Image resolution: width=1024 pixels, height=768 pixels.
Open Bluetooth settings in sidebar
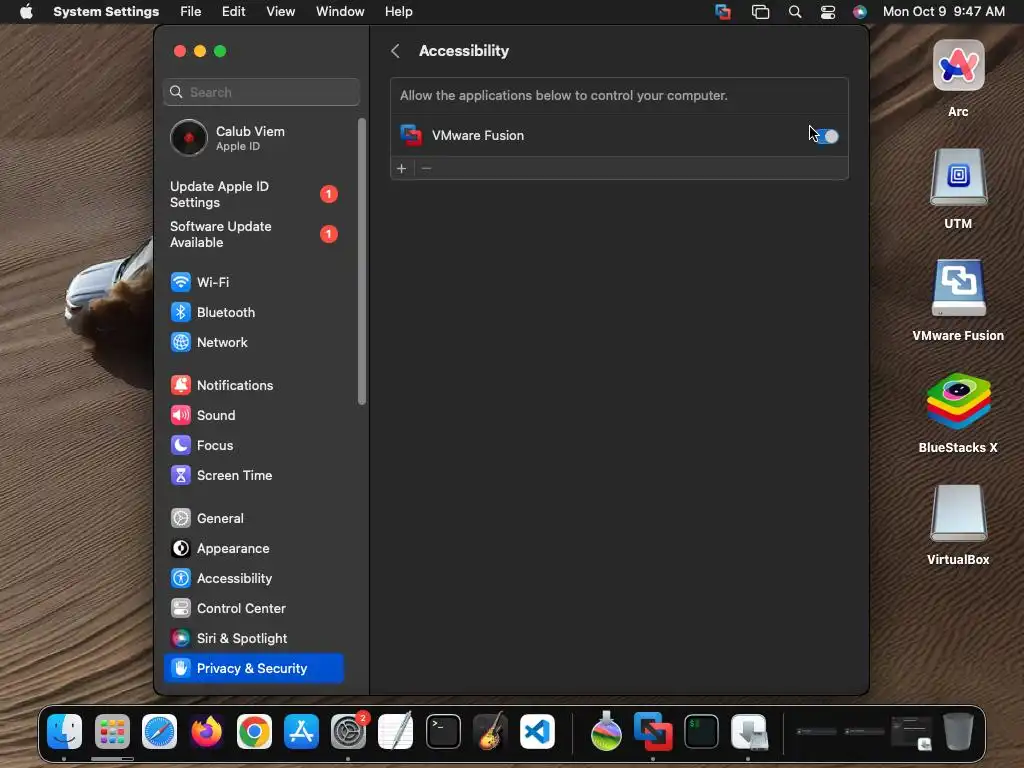click(x=254, y=312)
